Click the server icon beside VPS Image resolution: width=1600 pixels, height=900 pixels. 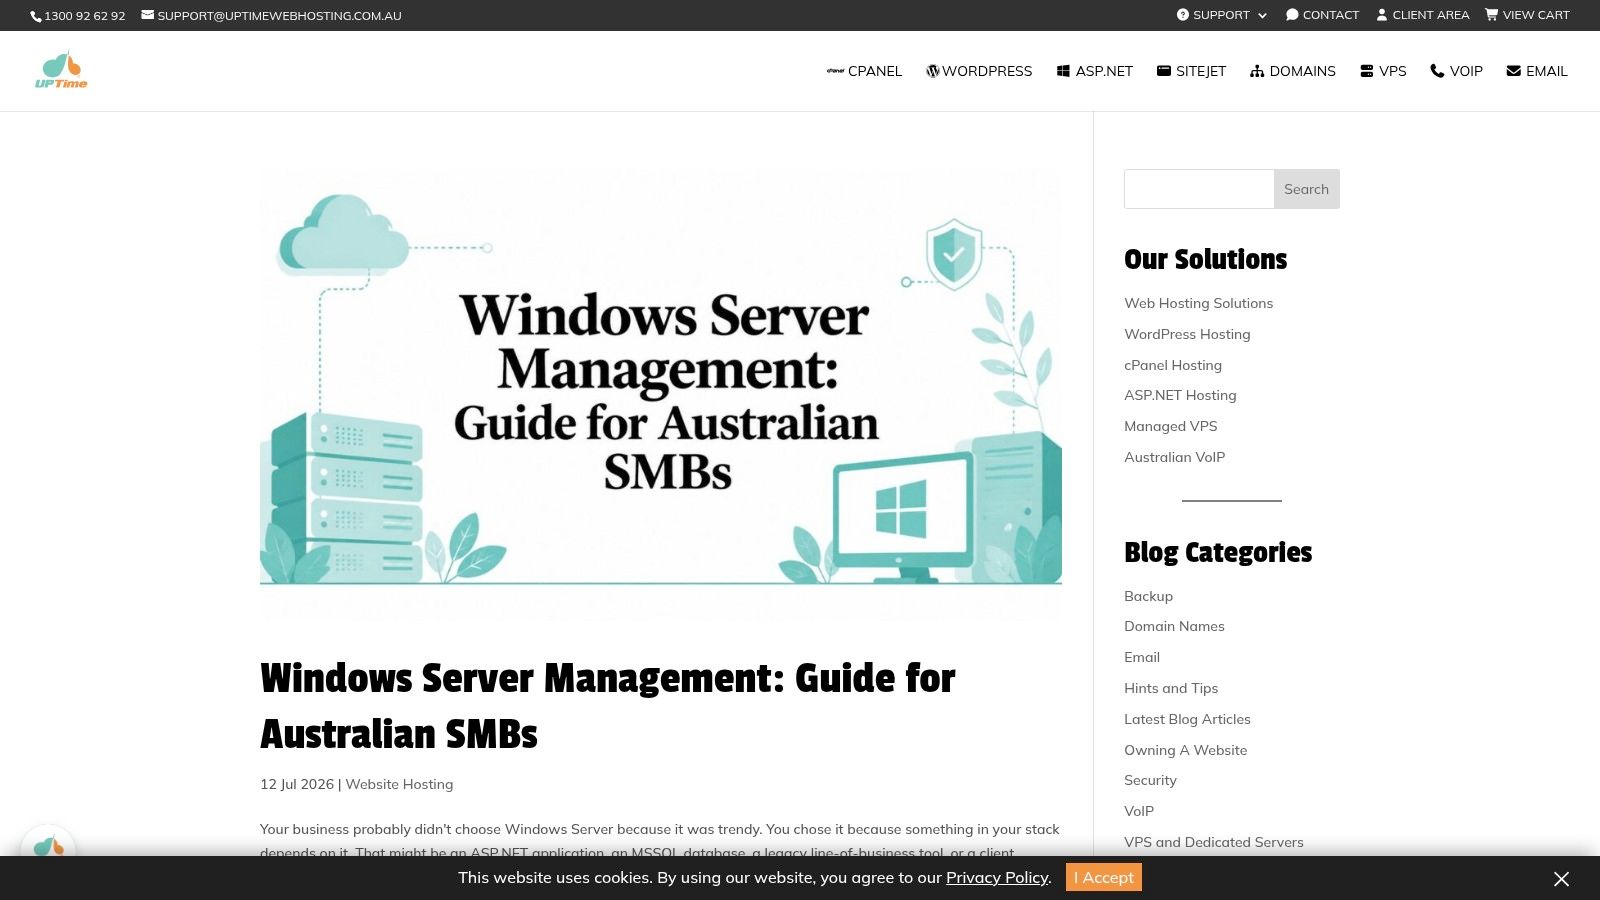tap(1367, 71)
